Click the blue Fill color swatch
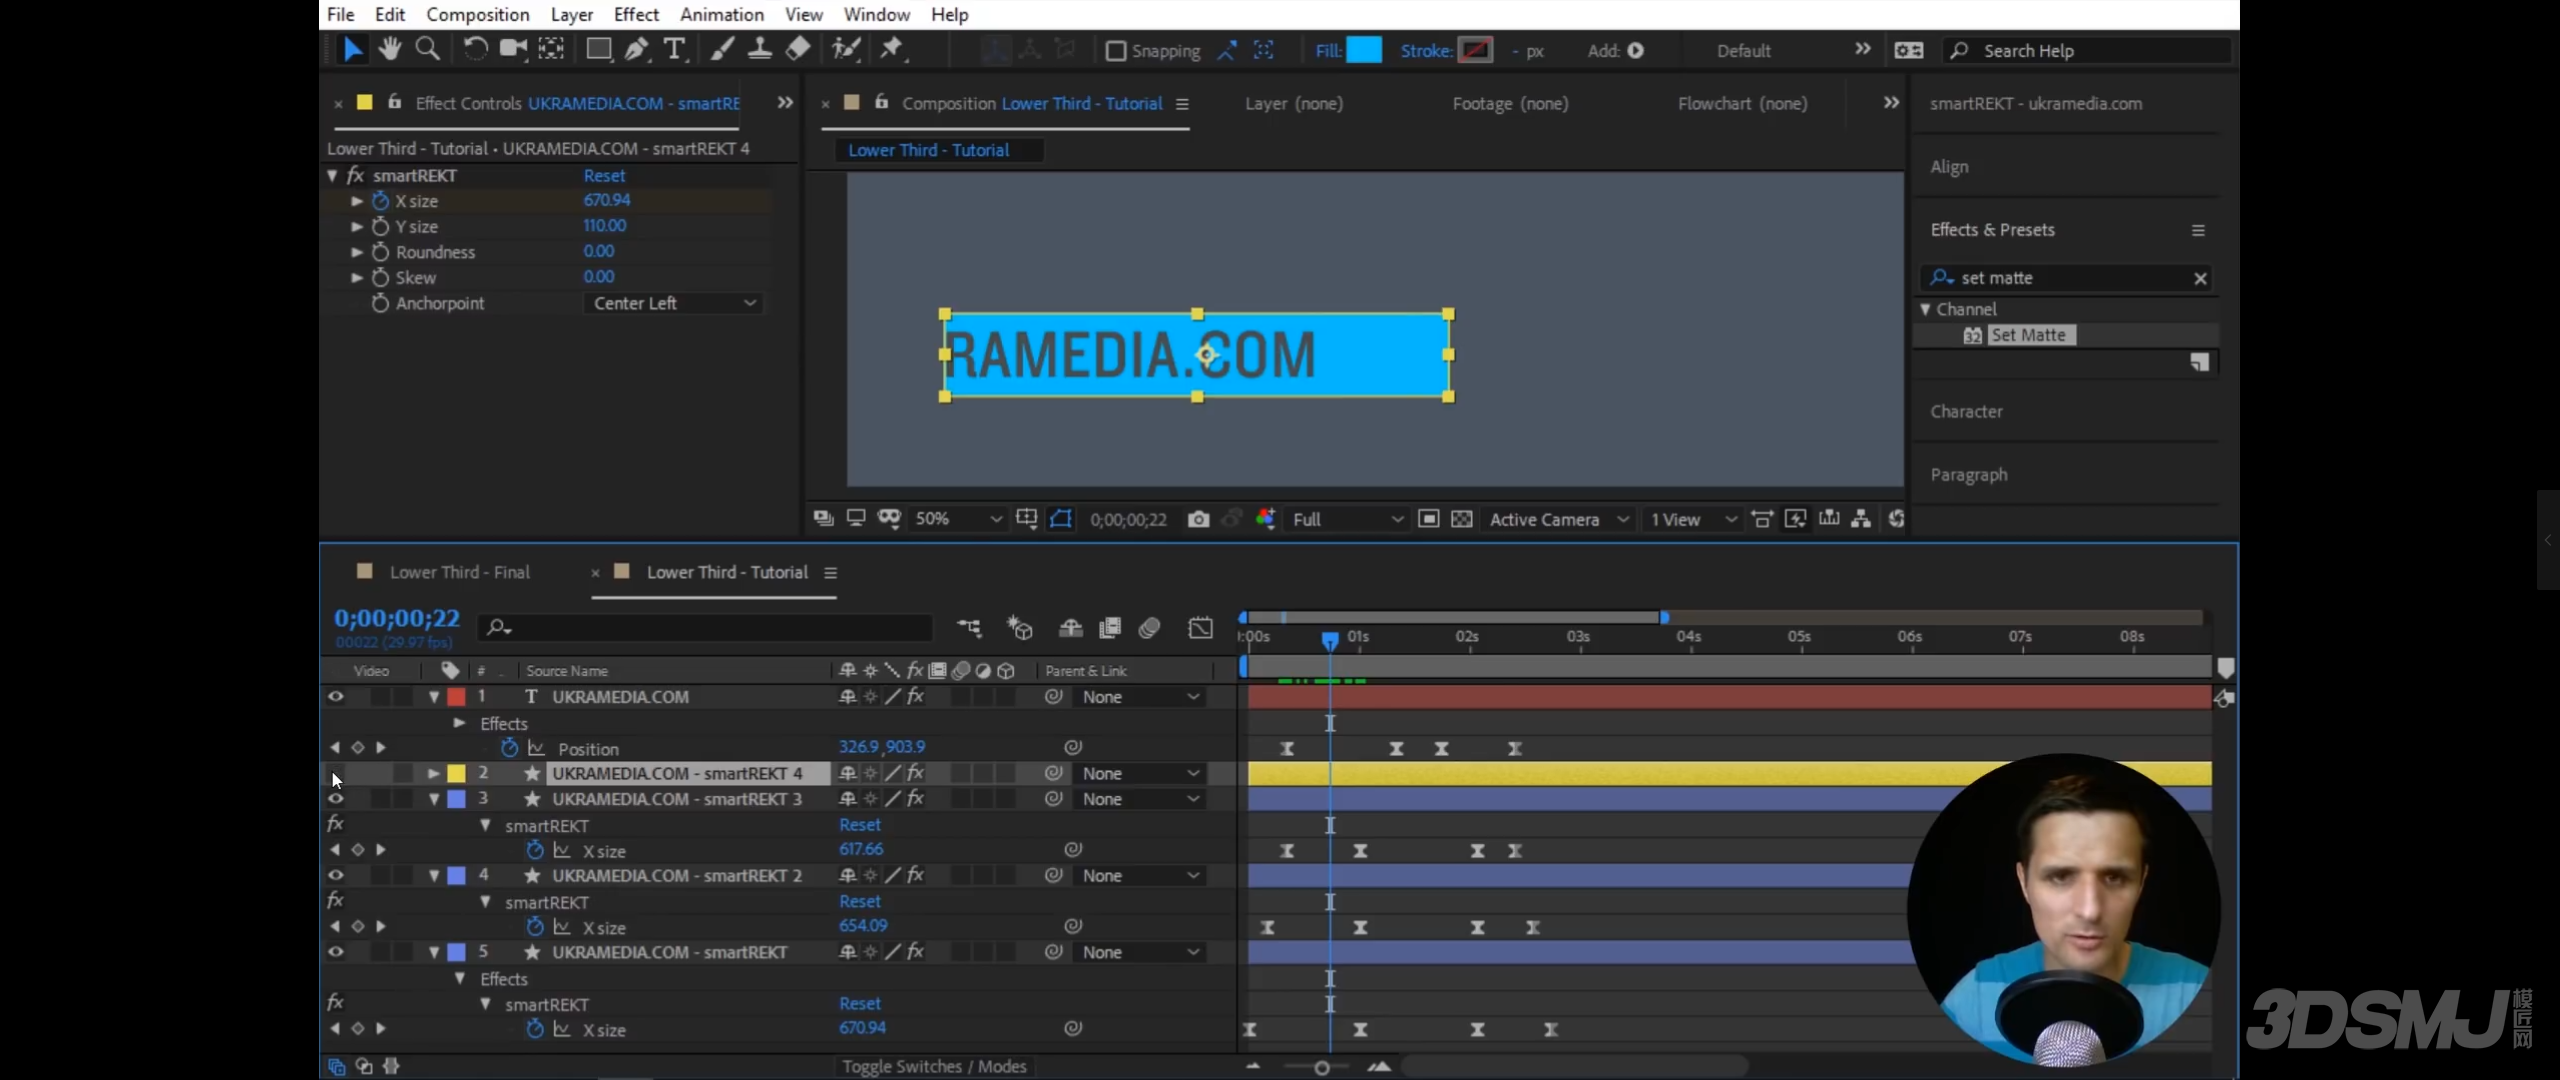This screenshot has height=1080, width=2560. click(x=1364, y=50)
